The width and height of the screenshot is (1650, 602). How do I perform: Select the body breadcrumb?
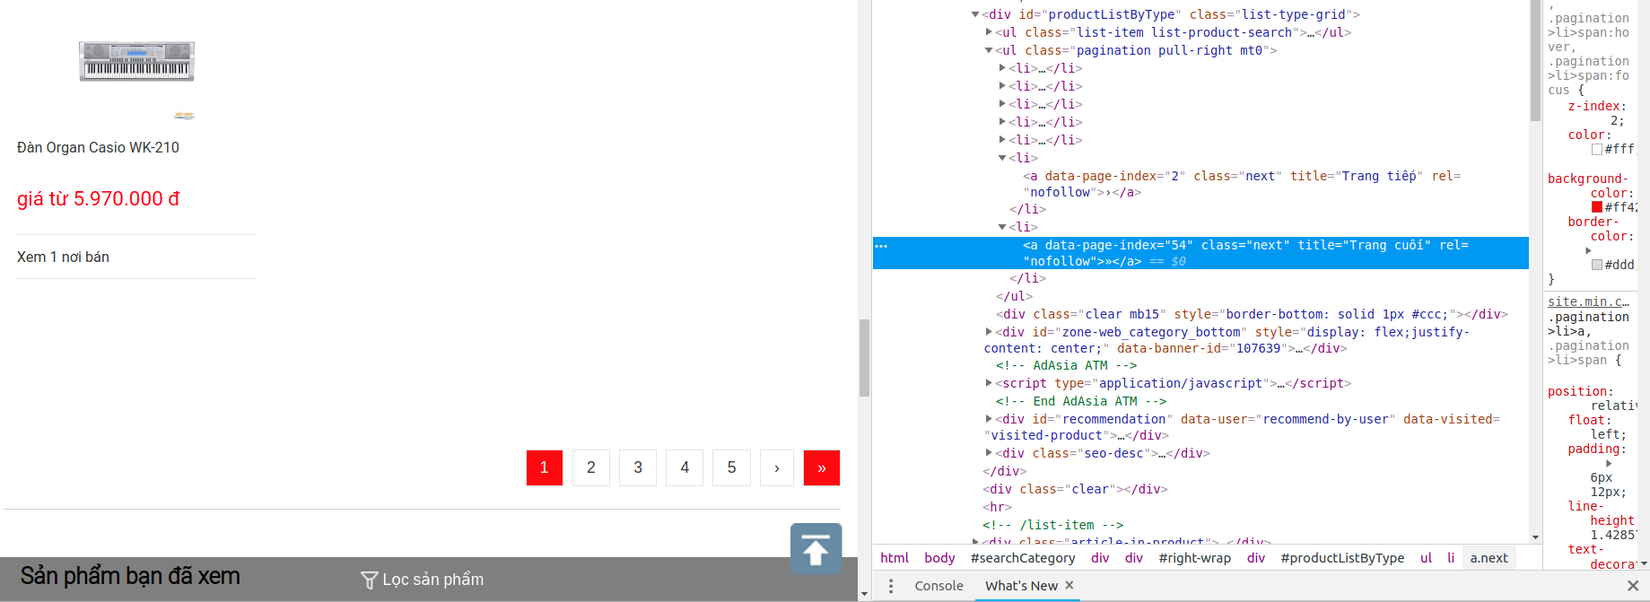pos(939,558)
